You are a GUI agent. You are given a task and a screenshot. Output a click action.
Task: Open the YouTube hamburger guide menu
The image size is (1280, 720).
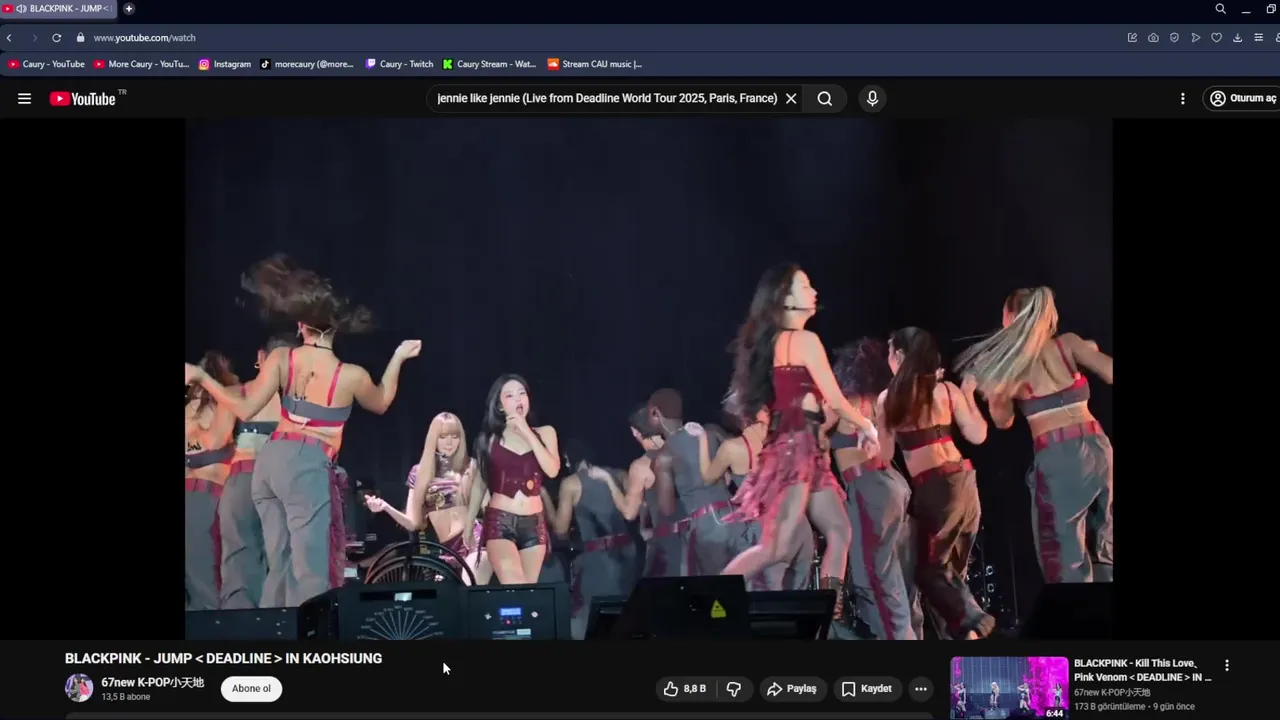coord(24,98)
